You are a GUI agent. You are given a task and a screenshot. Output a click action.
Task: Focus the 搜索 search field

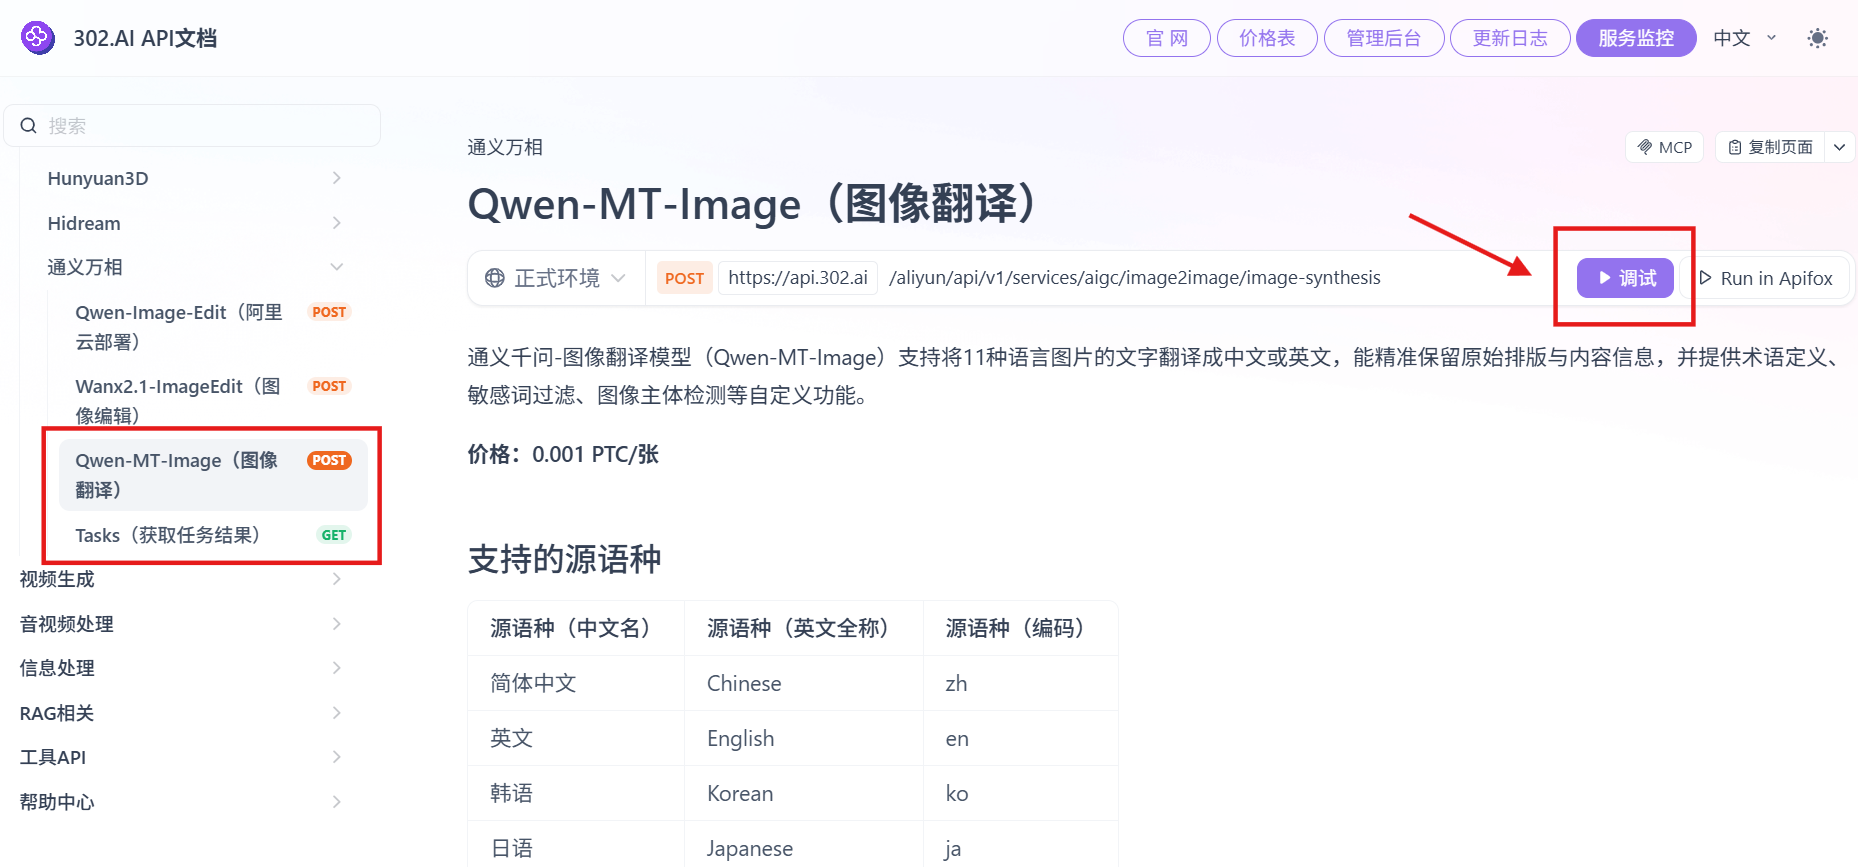tap(192, 126)
